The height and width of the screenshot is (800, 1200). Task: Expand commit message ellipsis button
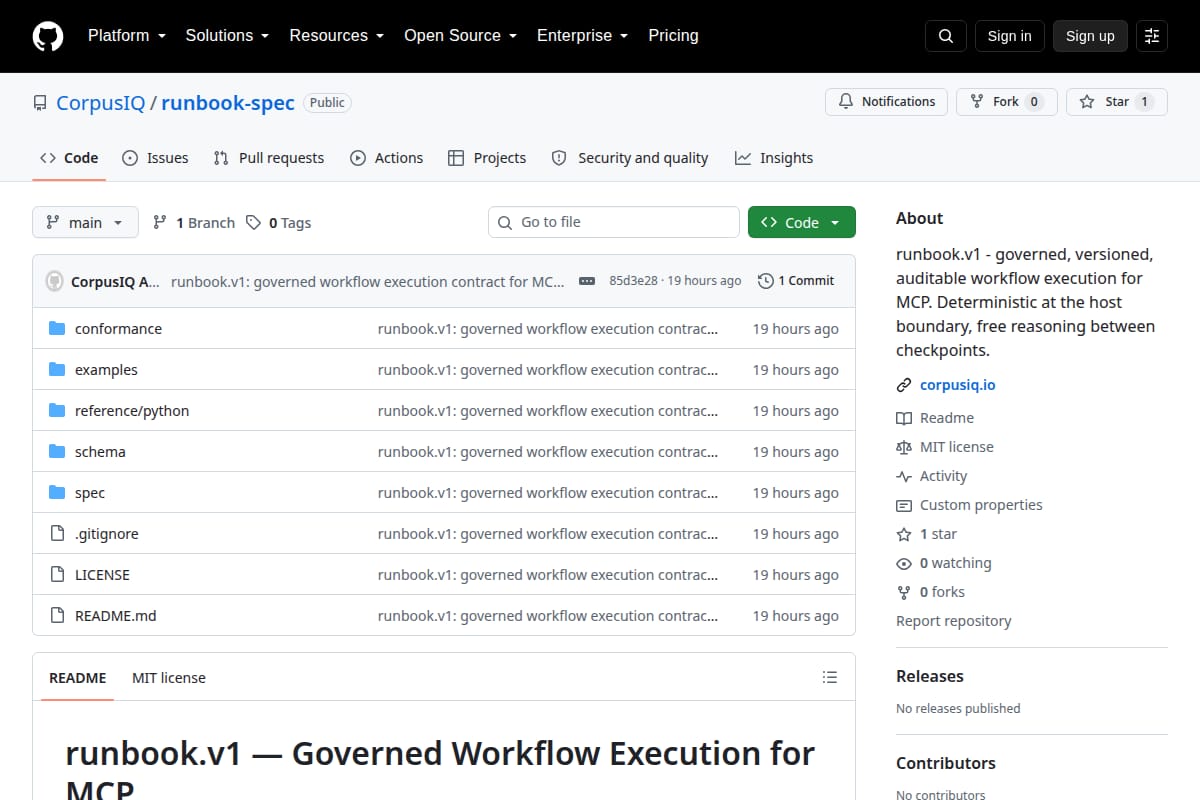(x=587, y=281)
